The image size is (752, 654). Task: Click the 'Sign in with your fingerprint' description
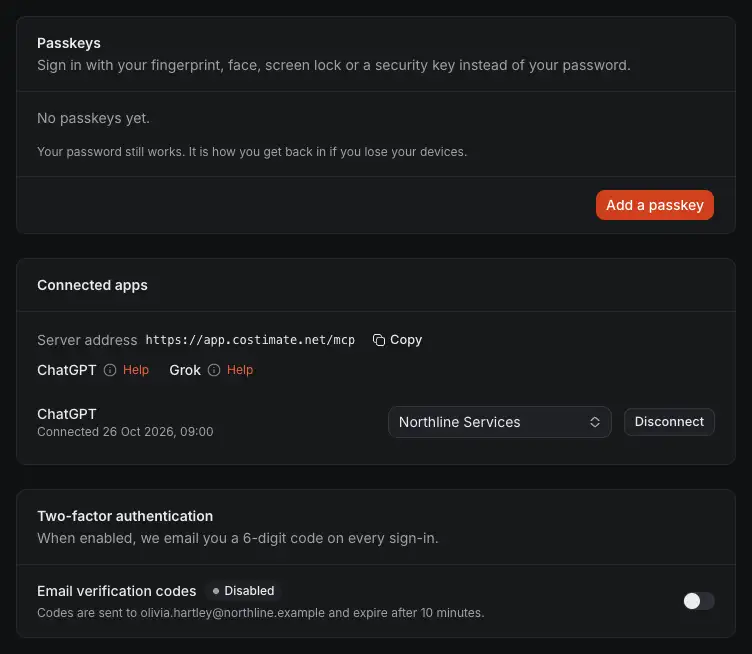334,65
